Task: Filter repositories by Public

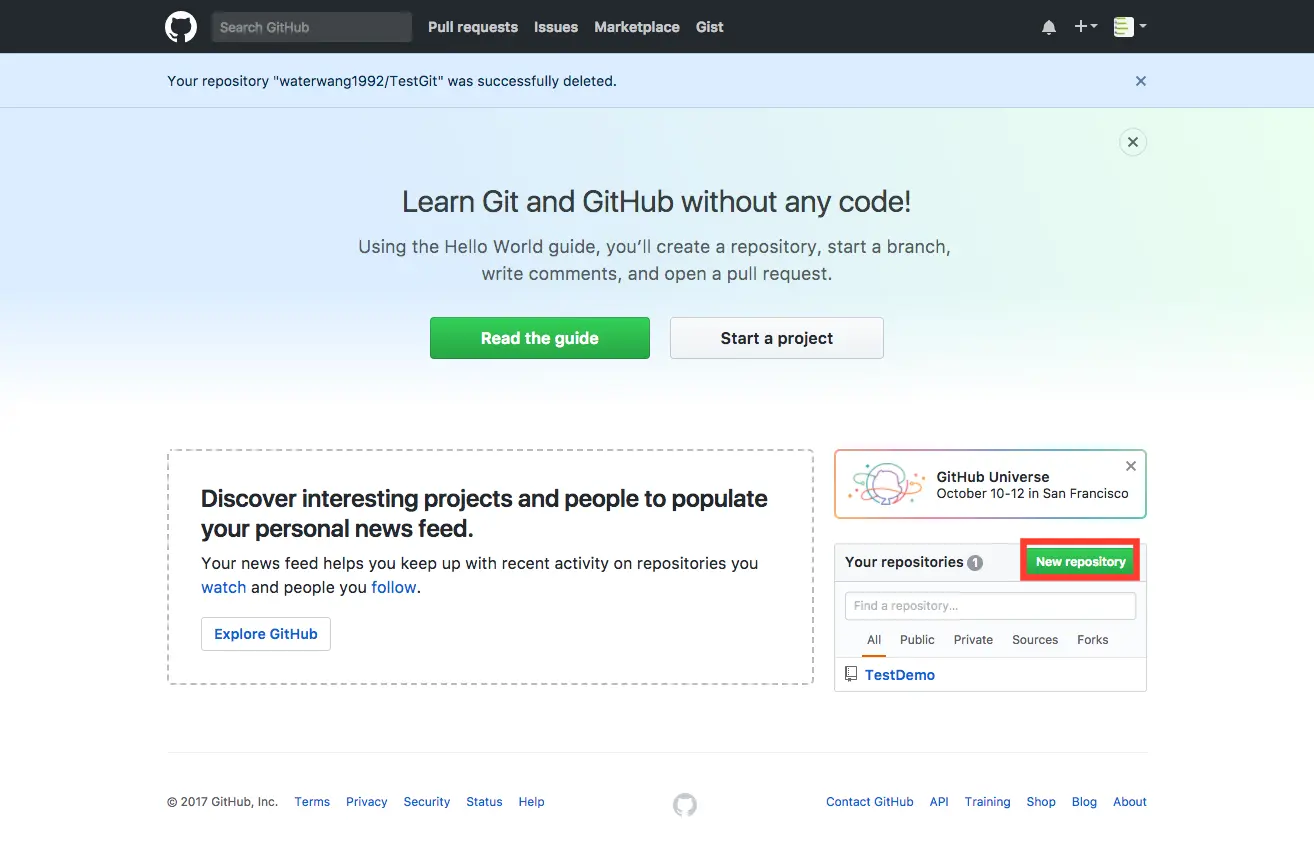Action: [917, 640]
